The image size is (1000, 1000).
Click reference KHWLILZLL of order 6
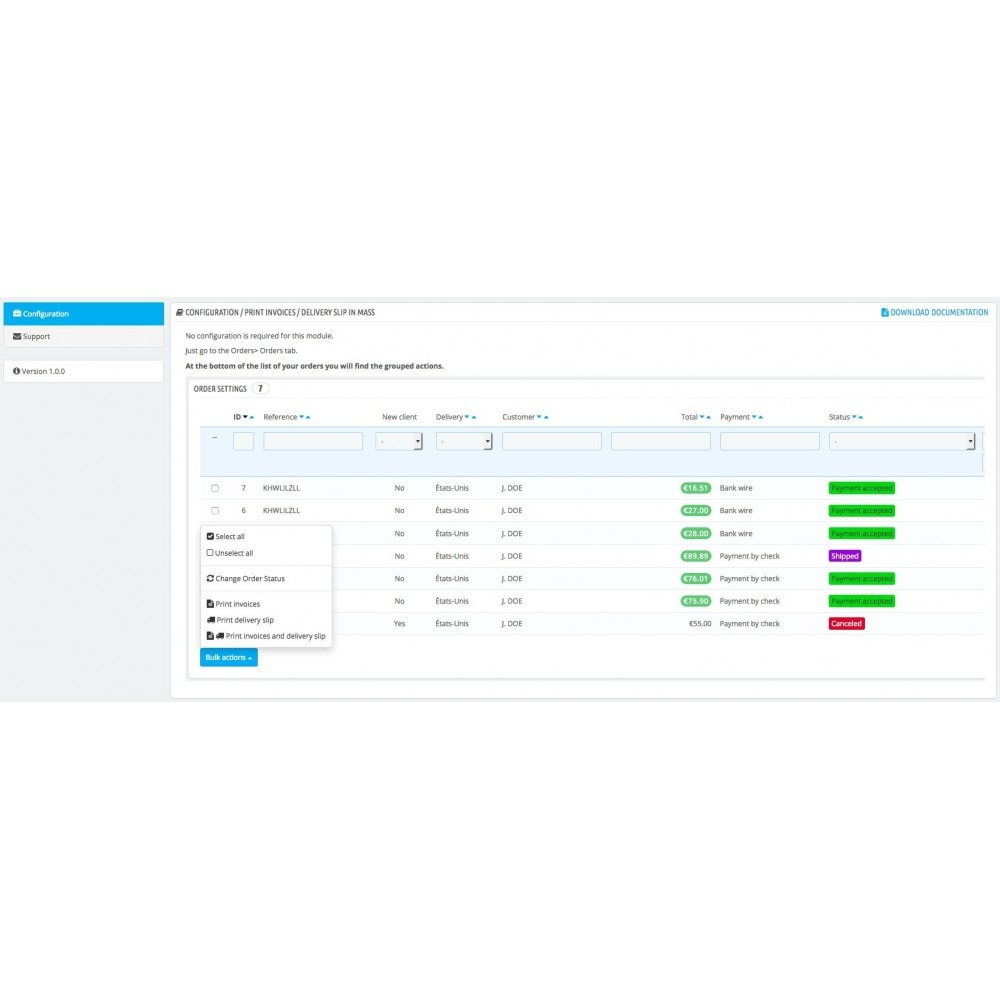[281, 511]
